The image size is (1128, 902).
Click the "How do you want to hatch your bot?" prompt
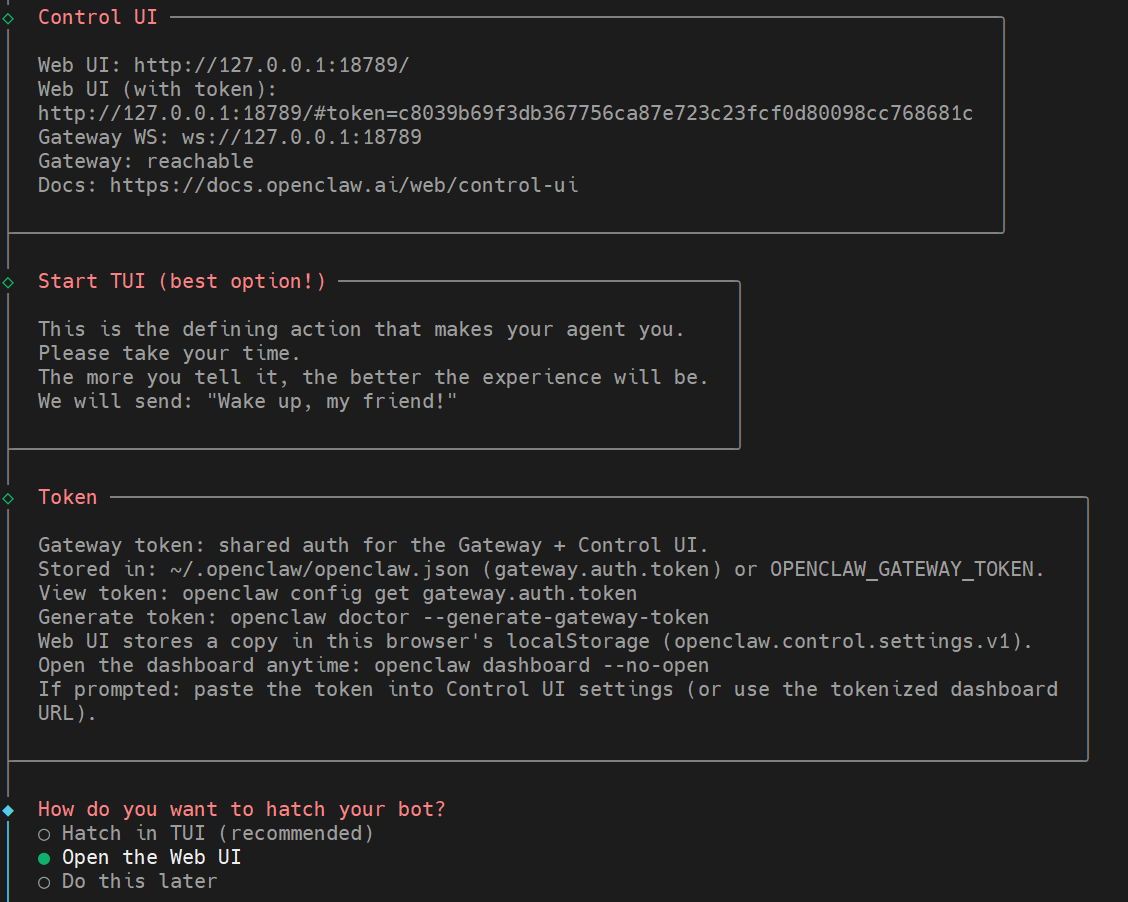[241, 809]
